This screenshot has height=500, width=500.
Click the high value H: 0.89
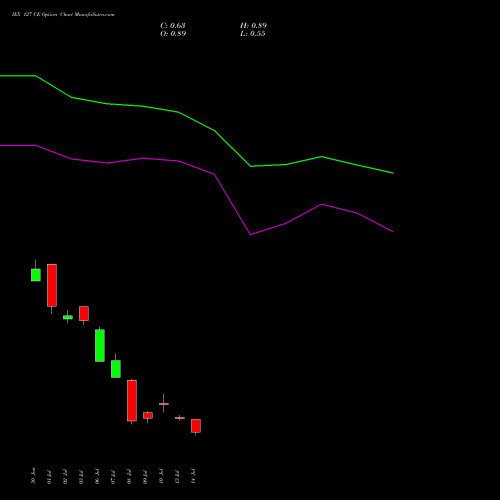tap(253, 26)
